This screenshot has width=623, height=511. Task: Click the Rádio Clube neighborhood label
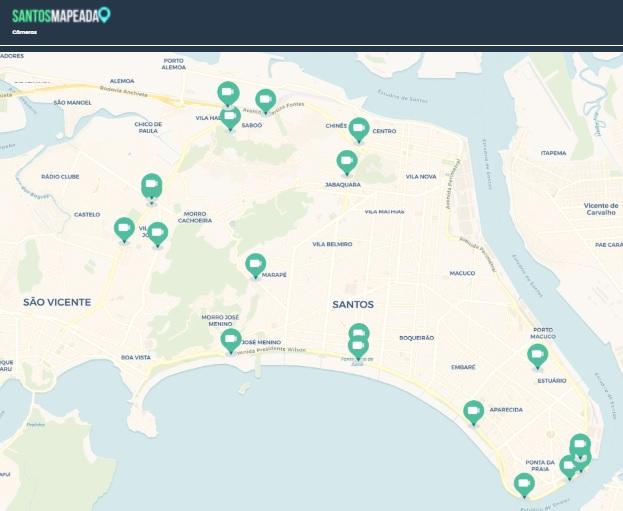(60, 176)
